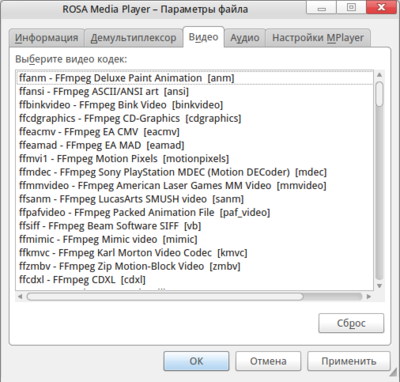Select the Видео tab
Image resolution: width=400 pixels, height=382 pixels.
tap(203, 37)
